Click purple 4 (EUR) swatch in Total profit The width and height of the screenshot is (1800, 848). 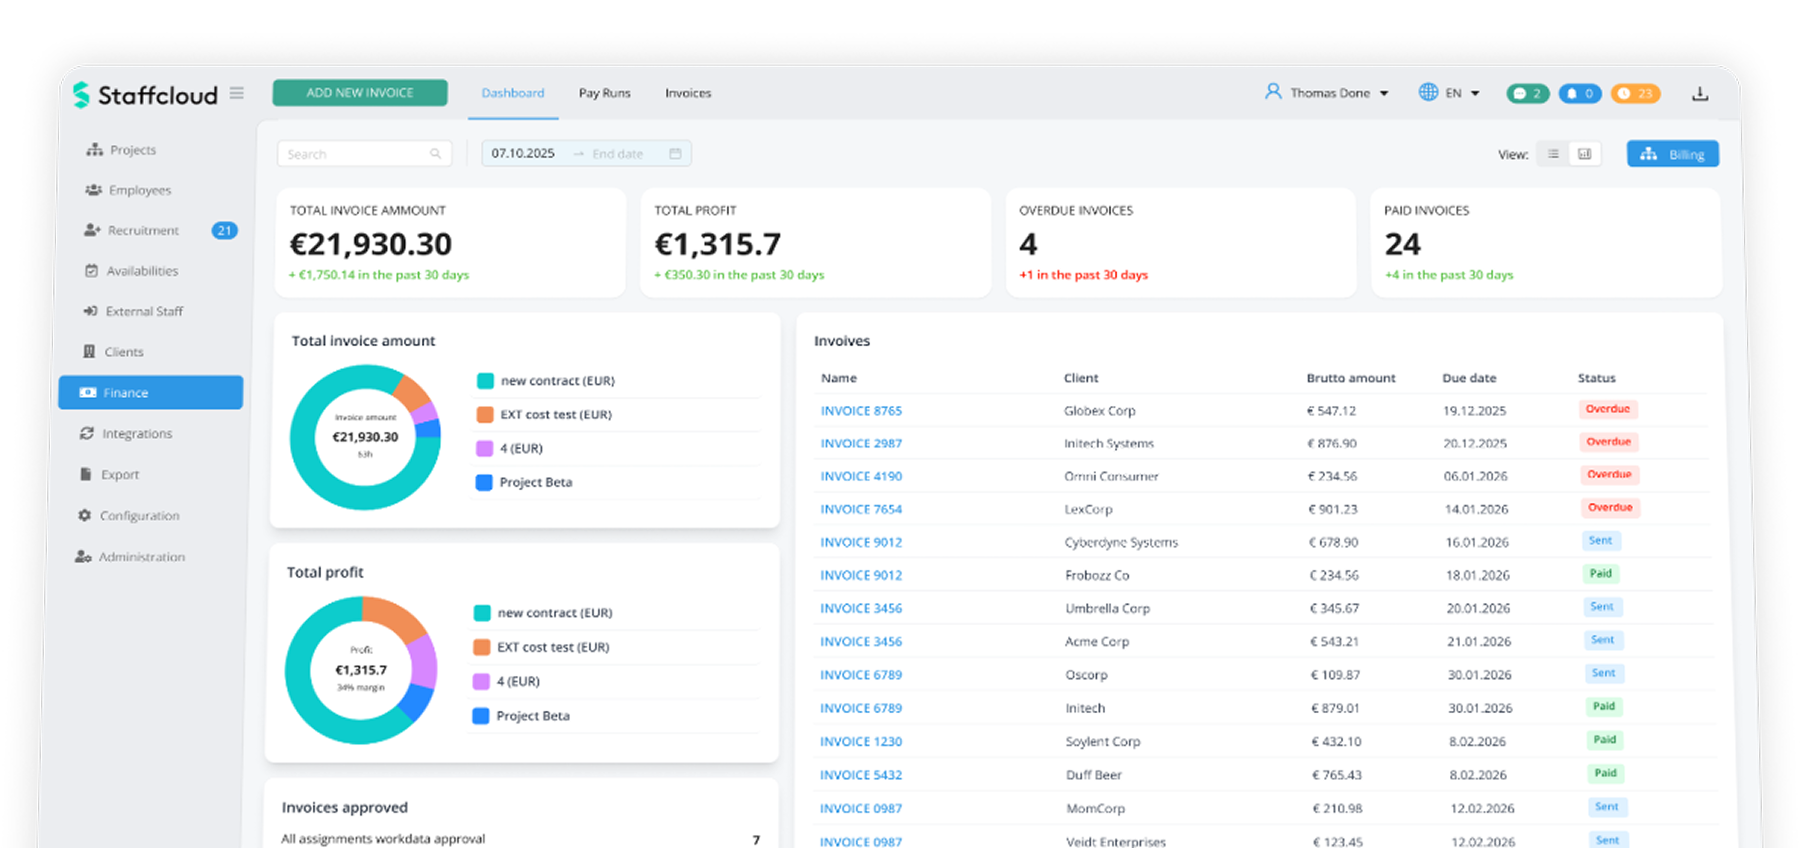(x=481, y=681)
